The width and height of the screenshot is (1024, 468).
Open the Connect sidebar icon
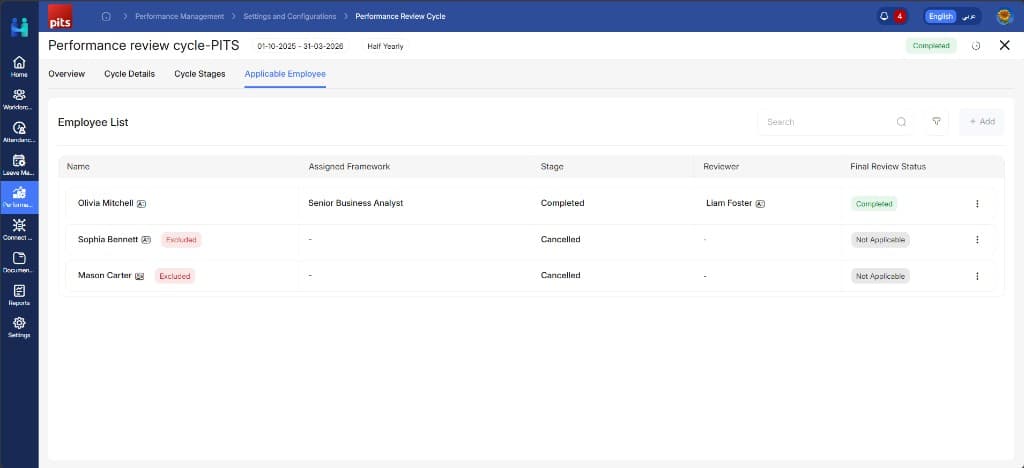tap(19, 230)
